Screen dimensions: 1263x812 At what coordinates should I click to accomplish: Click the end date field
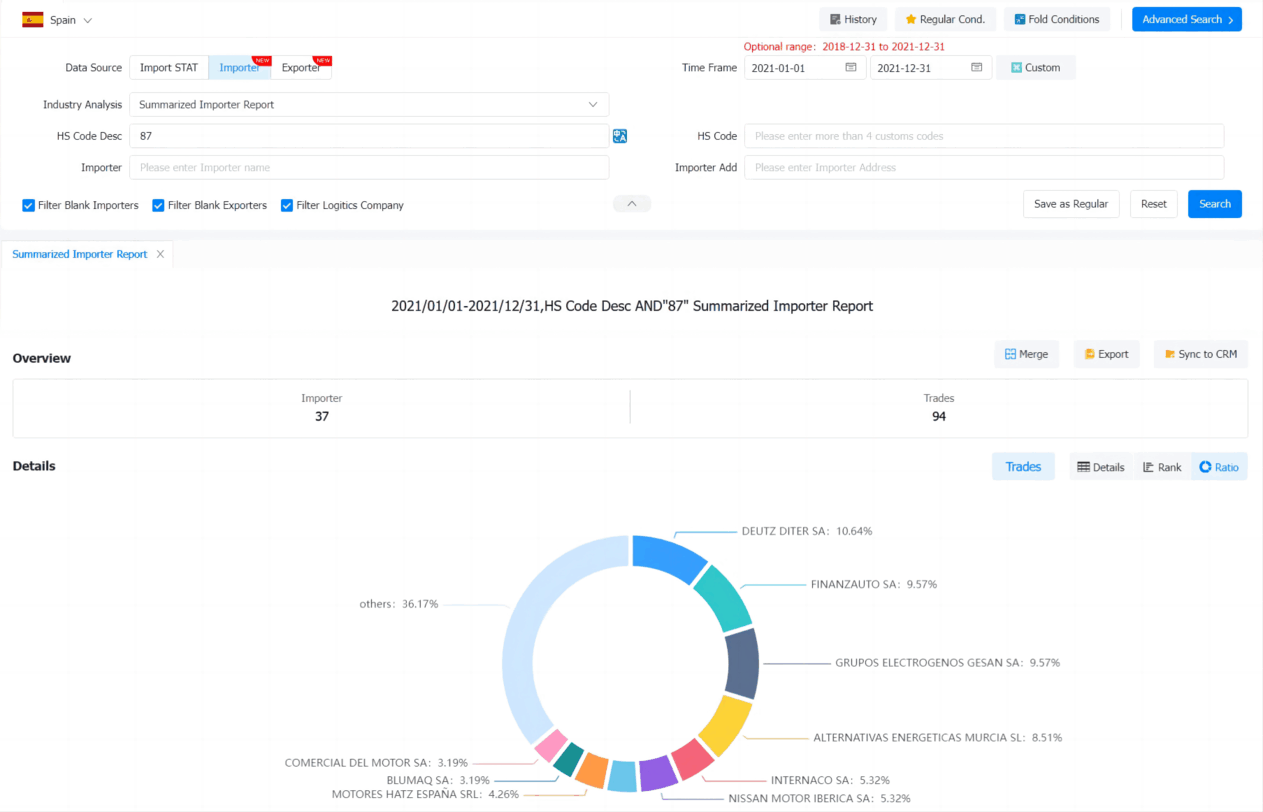coord(931,68)
